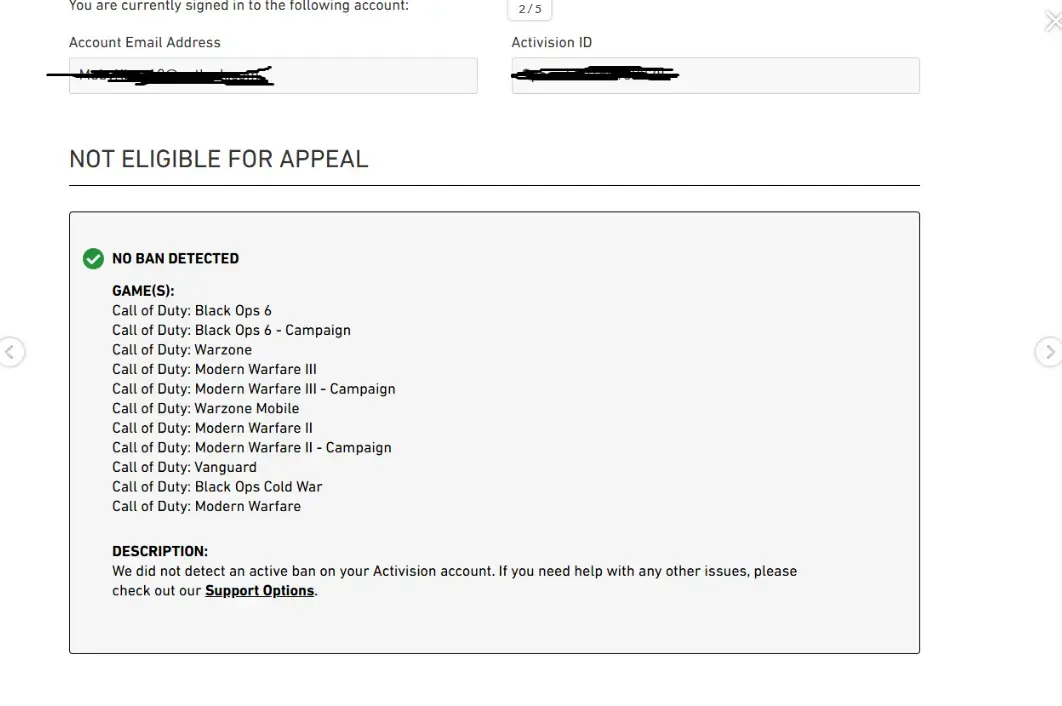This screenshot has width=1062, height=706.
Task: Advance to the next image with right arrow
Action: [1047, 352]
